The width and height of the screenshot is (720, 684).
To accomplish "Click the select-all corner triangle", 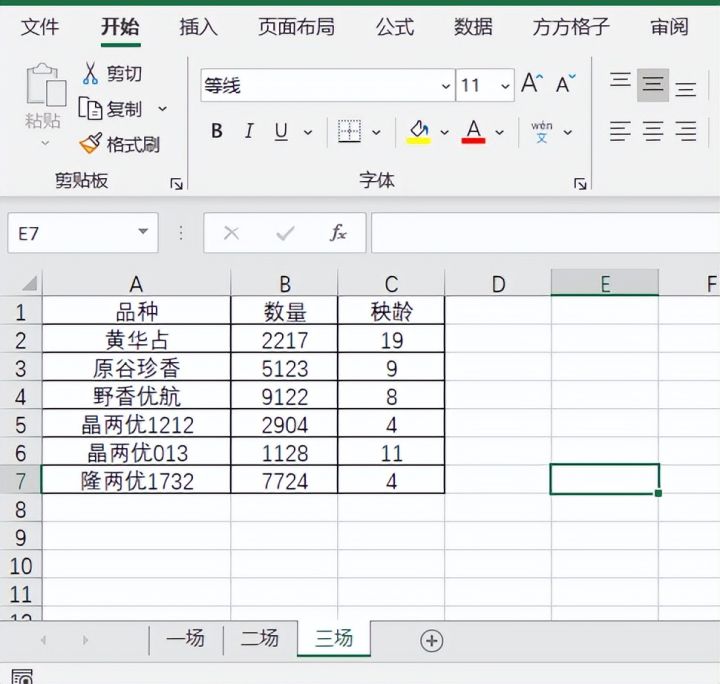I will (29, 283).
